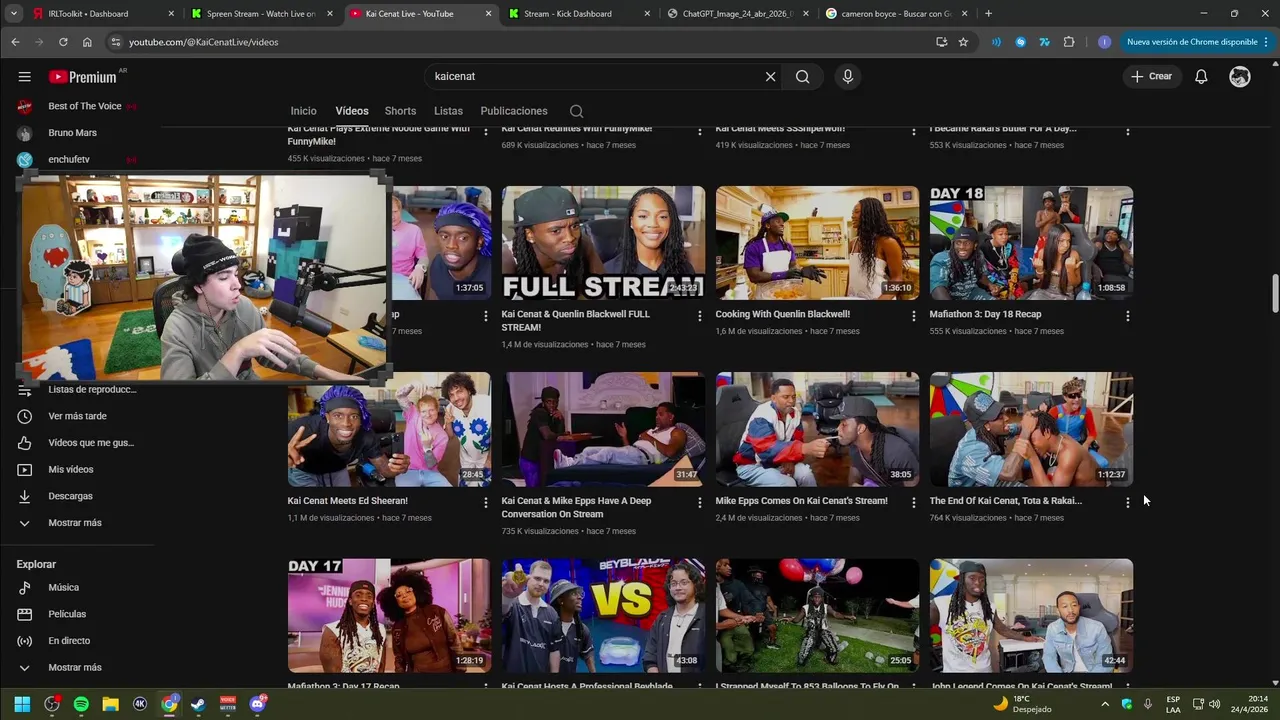Play the Mike Epps Comes On thumbnail
Screen dimensions: 1280x720
pos(817,429)
